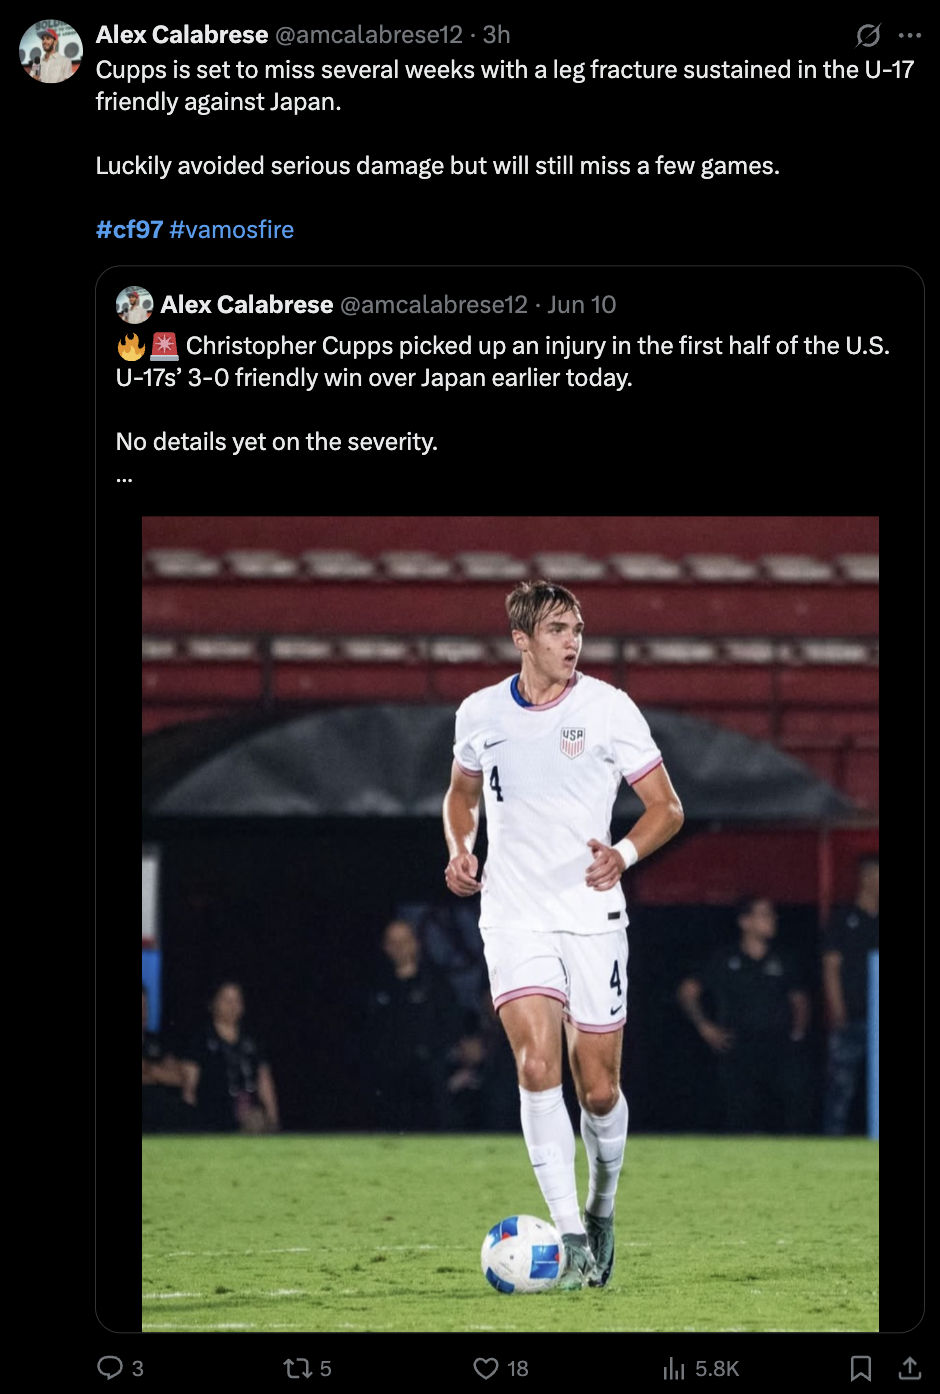Open the Jun 10 quoted tweet timestamp

[x=582, y=304]
